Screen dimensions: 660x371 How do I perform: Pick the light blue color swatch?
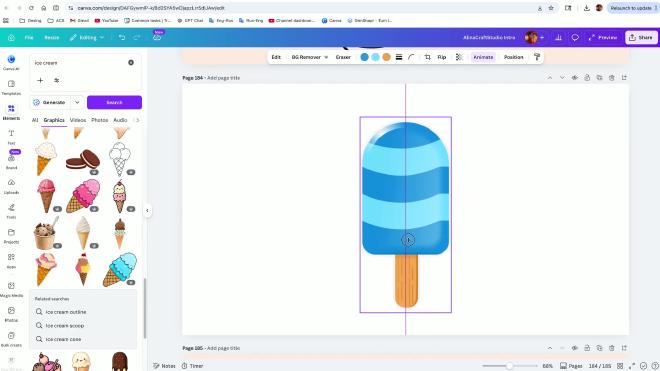click(x=375, y=57)
